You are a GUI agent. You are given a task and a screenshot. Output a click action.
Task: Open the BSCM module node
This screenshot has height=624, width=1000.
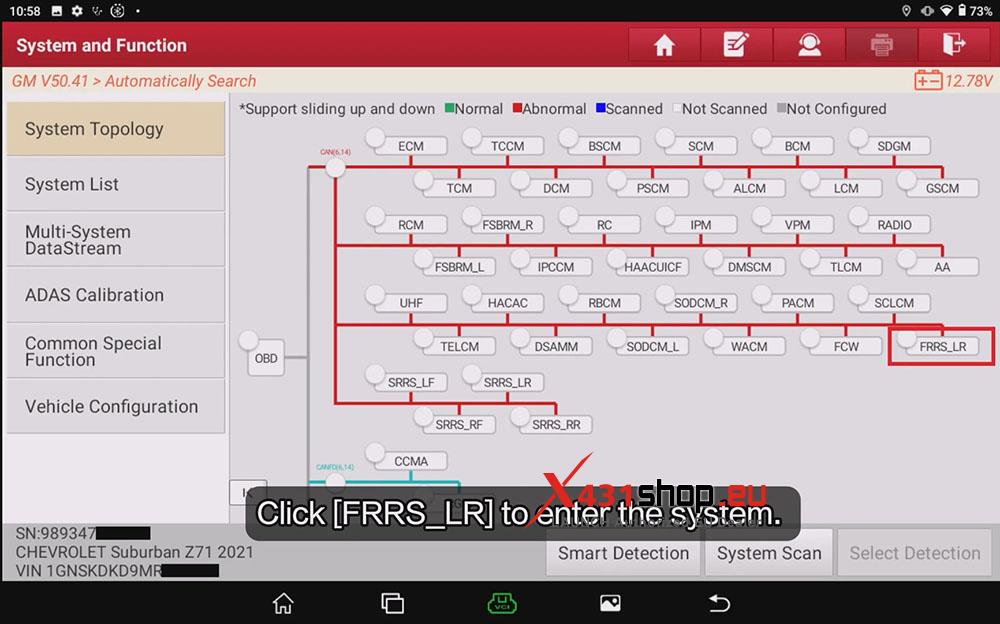(x=604, y=146)
